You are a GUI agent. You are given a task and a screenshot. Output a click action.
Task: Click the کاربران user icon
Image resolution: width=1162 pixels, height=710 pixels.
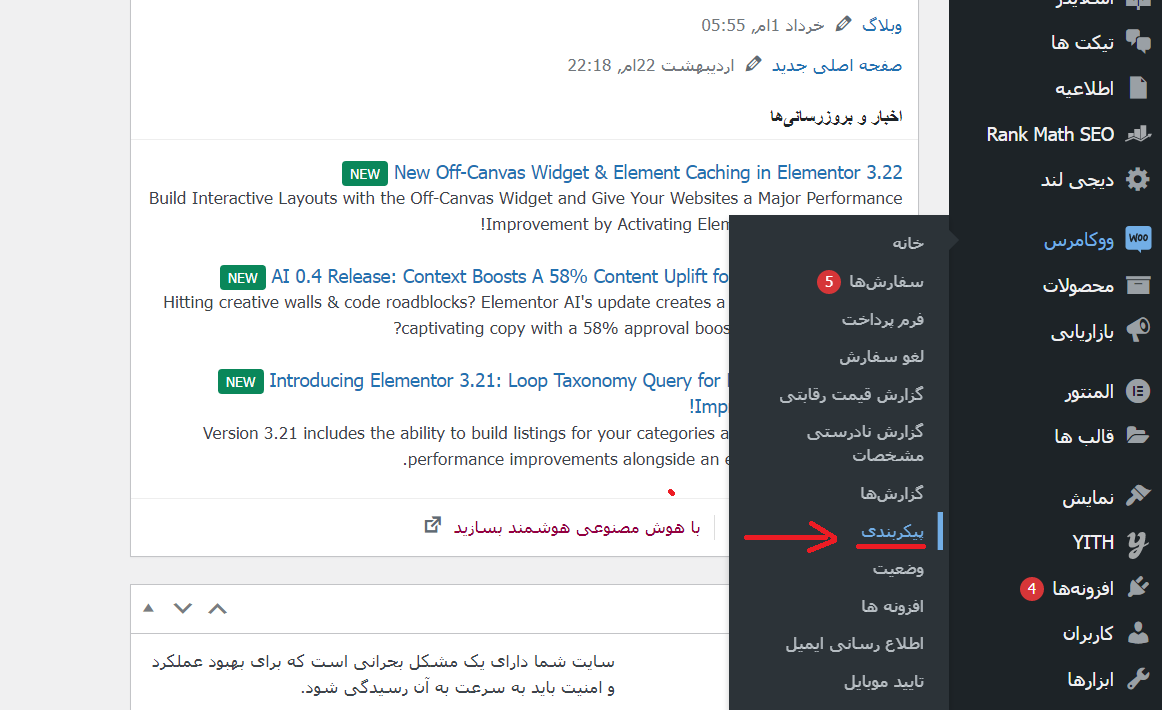tap(1138, 633)
